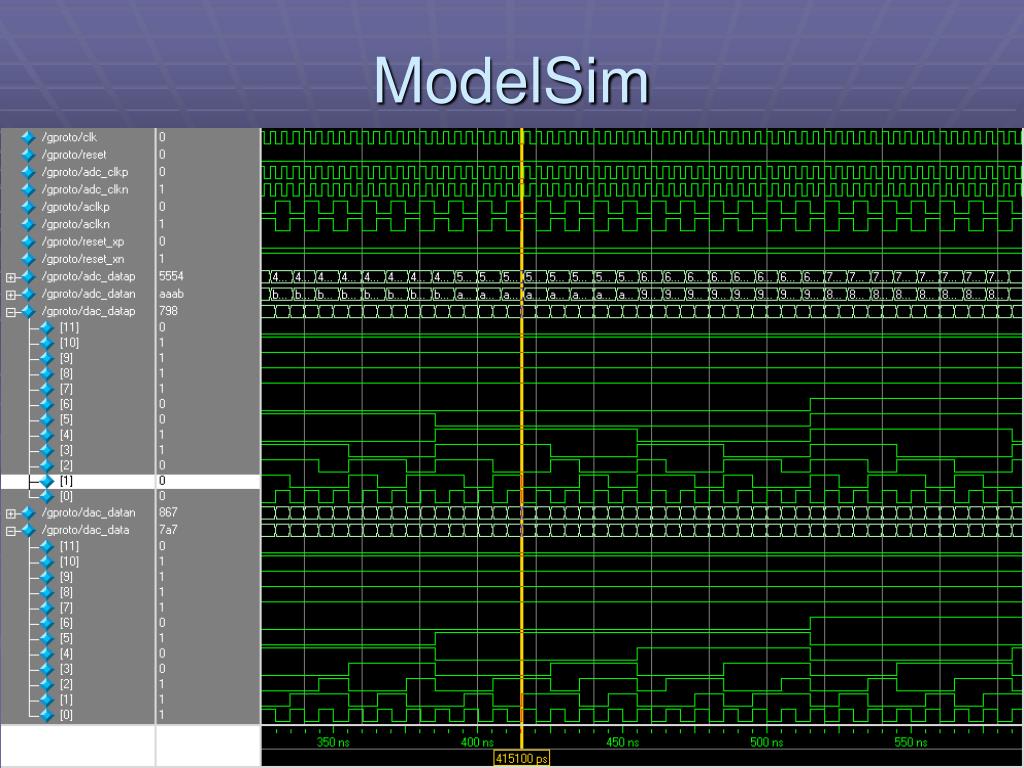The height and width of the screenshot is (768, 1024).
Task: Select diamond icon of dac_data bit [2]
Action: [46, 684]
